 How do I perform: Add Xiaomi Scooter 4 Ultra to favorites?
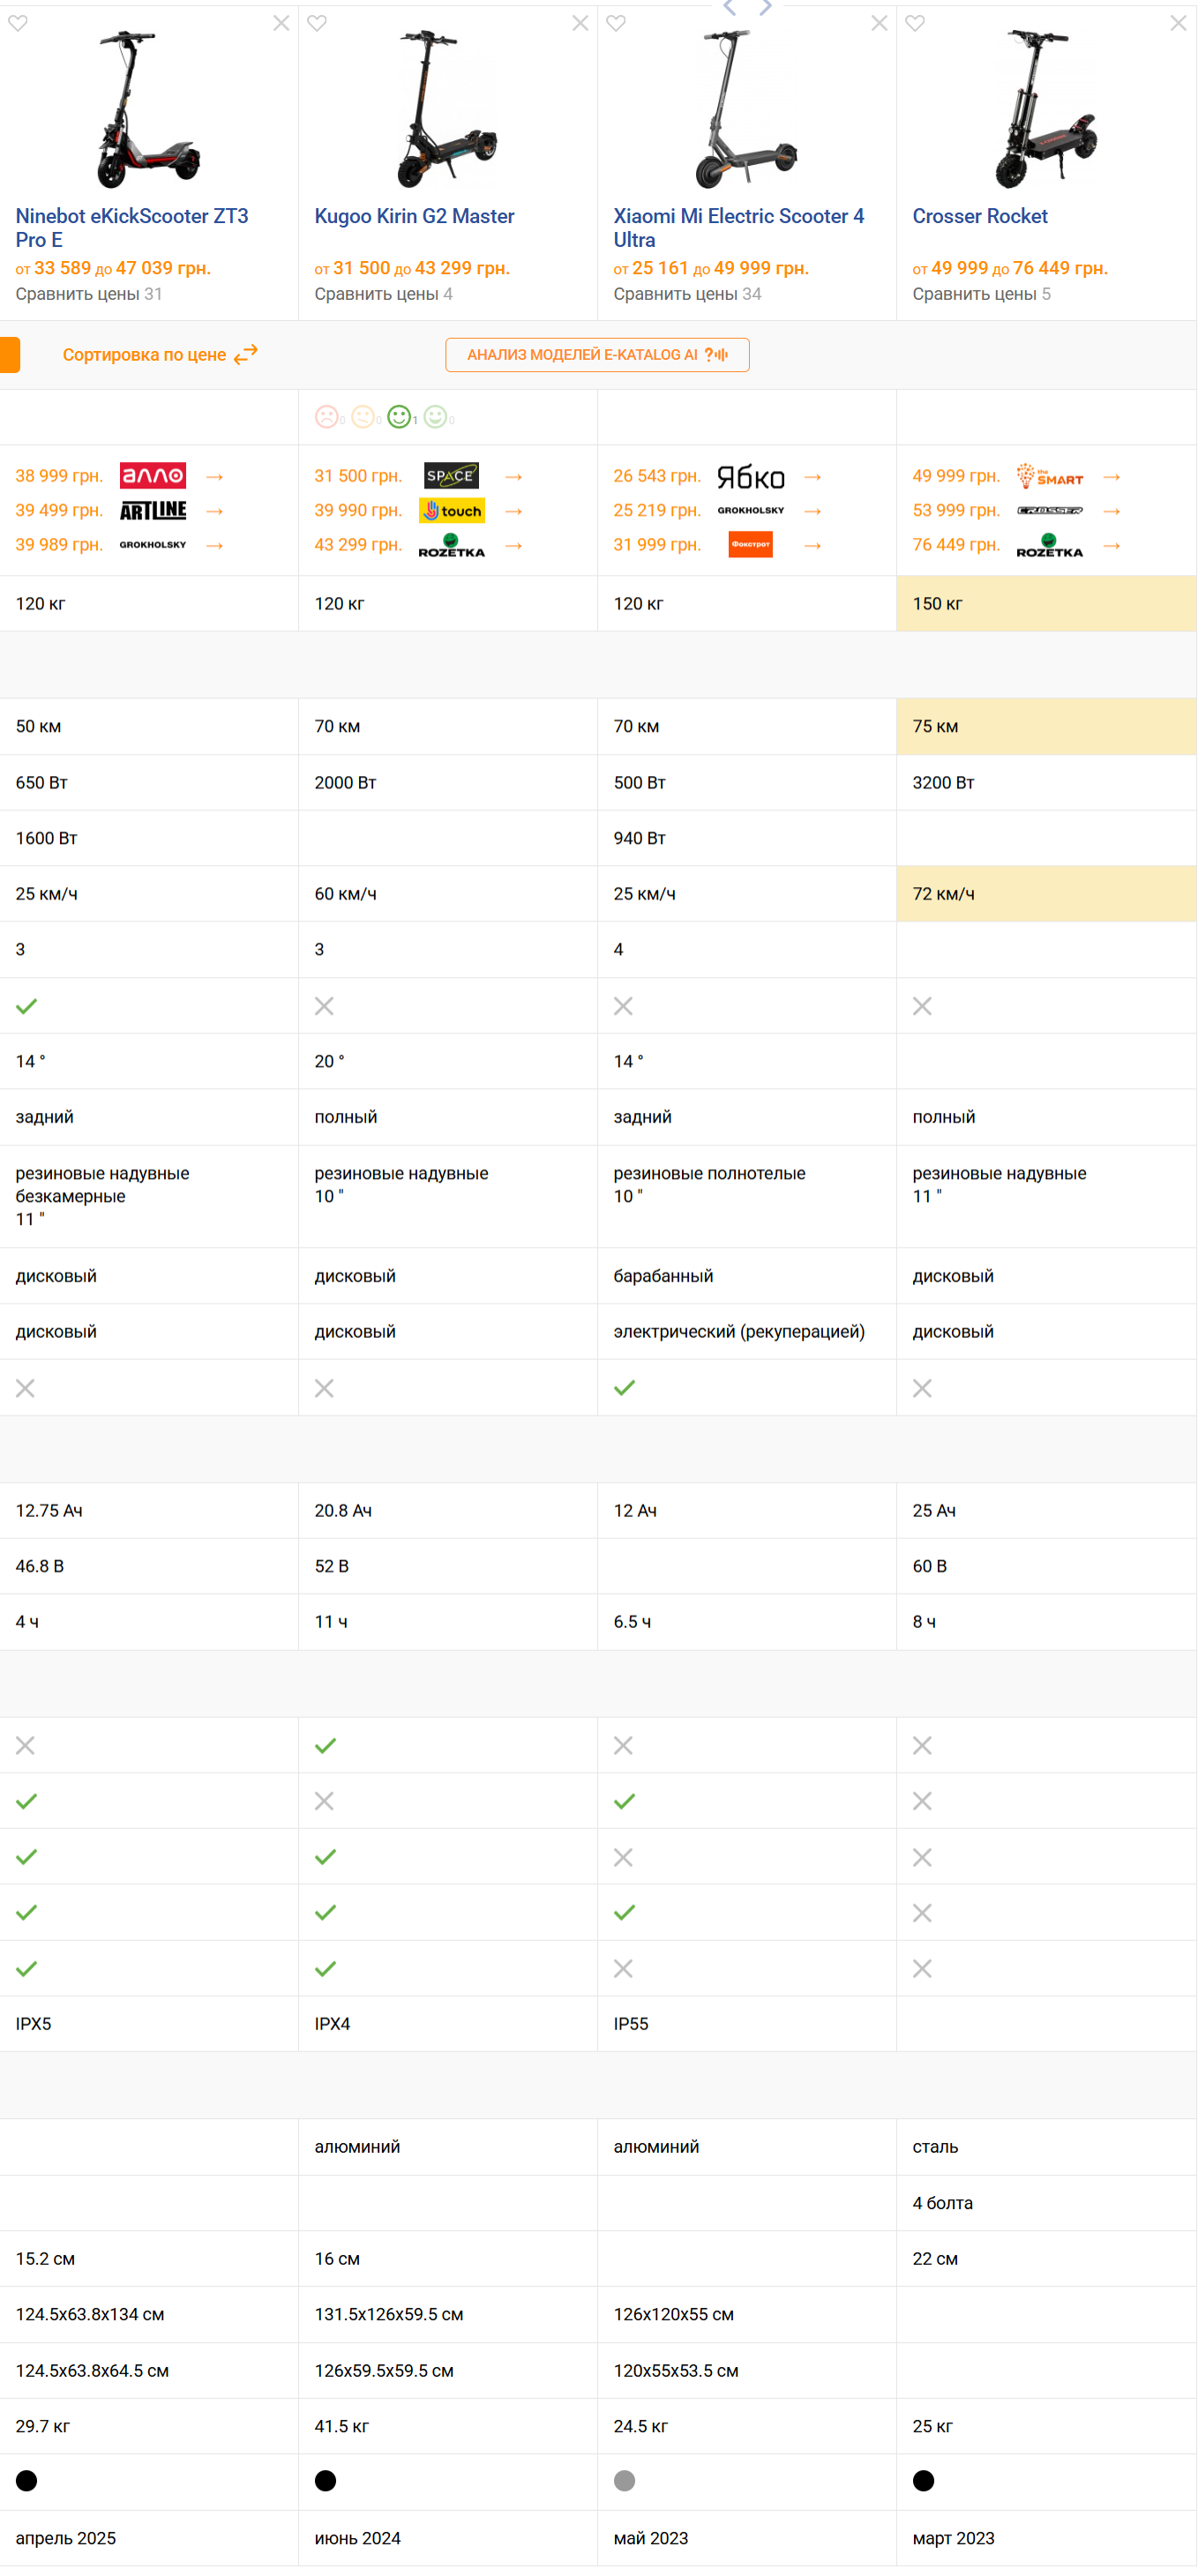pyautogui.click(x=616, y=23)
